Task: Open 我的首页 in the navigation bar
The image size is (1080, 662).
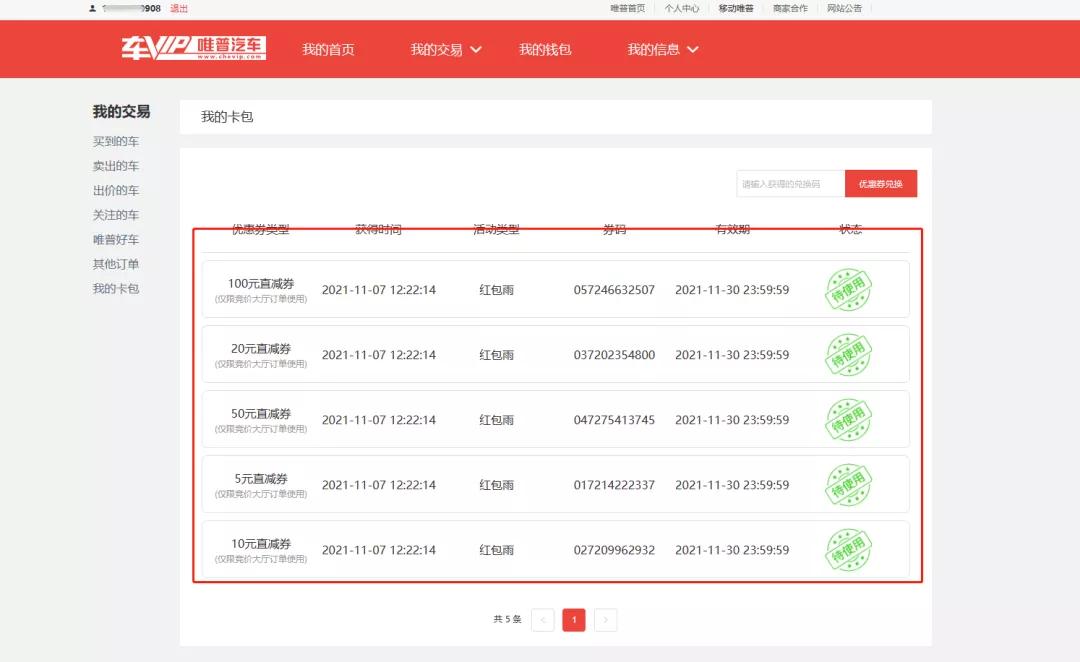Action: [329, 50]
